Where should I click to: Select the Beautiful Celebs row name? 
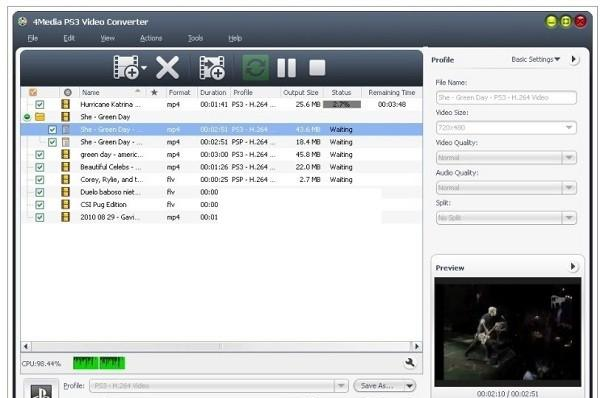click(111, 167)
